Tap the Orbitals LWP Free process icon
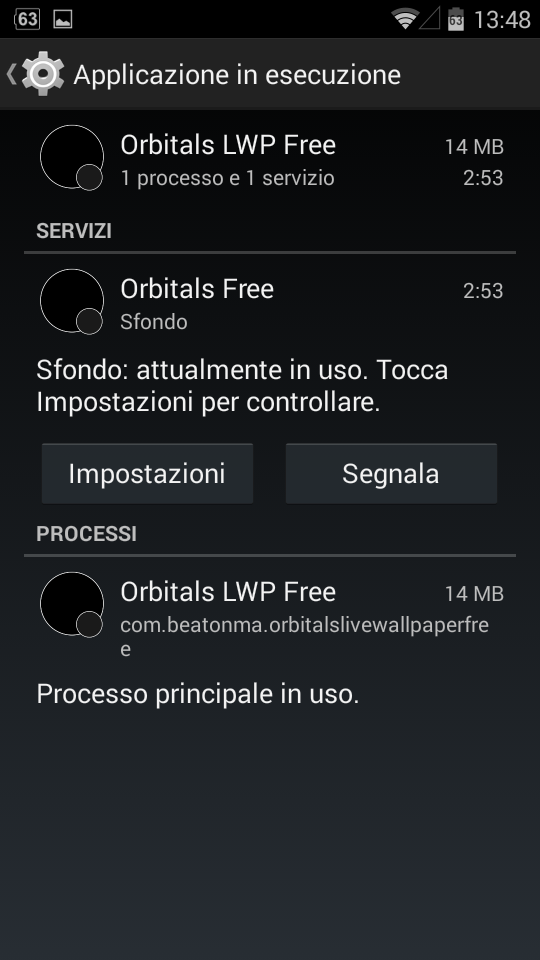This screenshot has width=540, height=960. (x=72, y=604)
